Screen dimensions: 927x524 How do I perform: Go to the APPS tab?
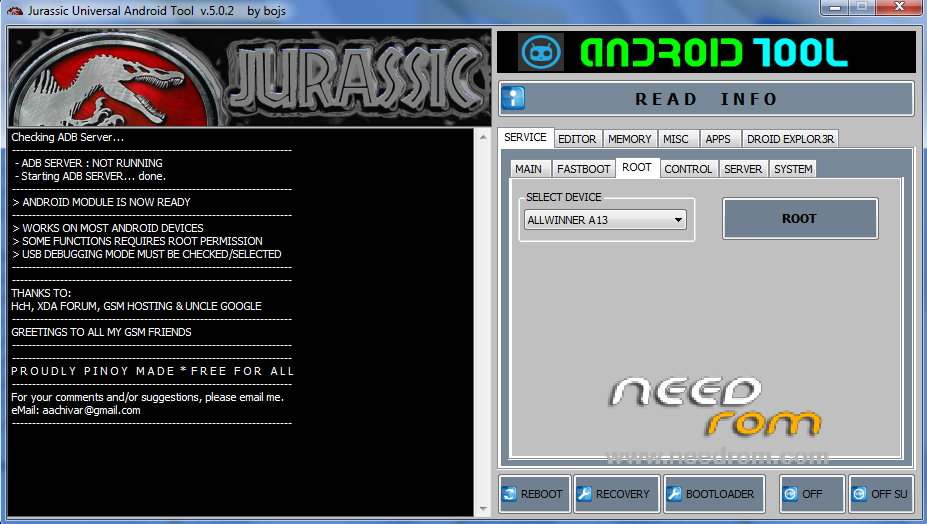717,139
